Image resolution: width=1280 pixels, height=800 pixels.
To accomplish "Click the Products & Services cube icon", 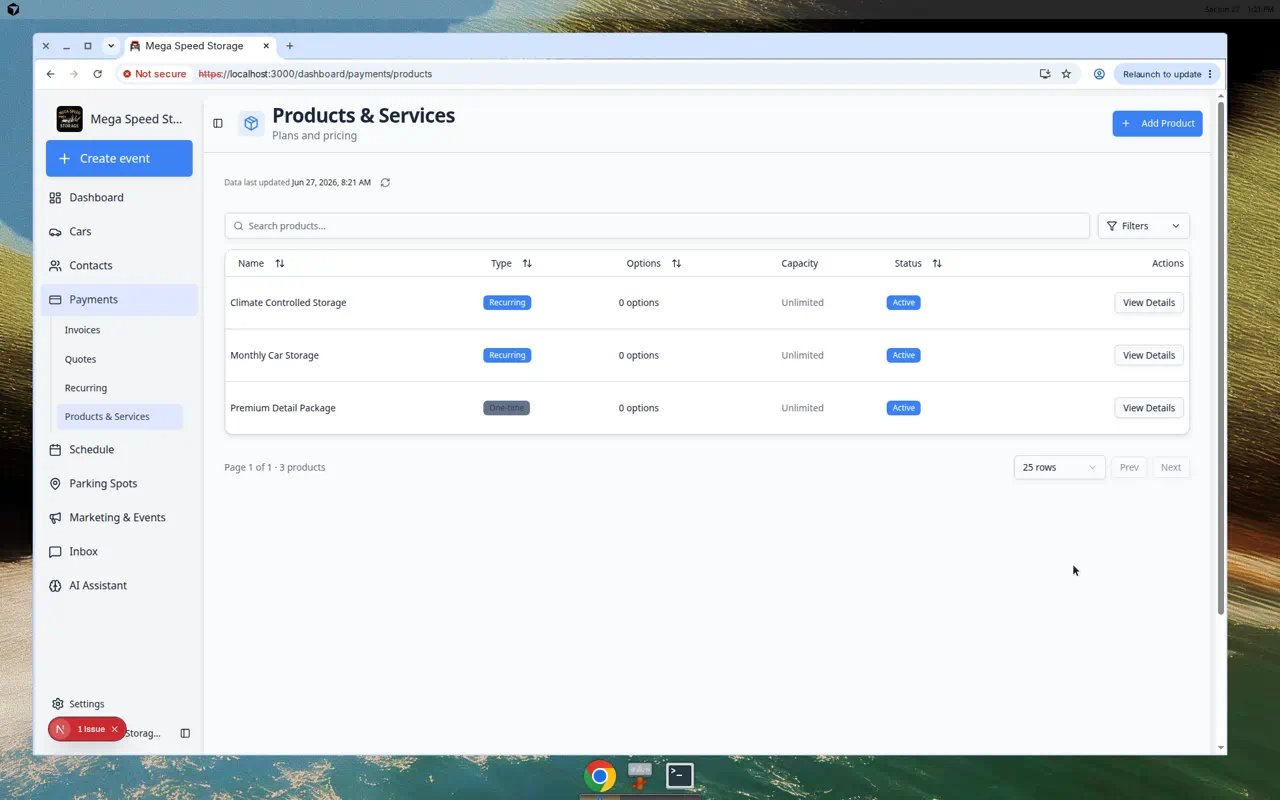I will 251,123.
